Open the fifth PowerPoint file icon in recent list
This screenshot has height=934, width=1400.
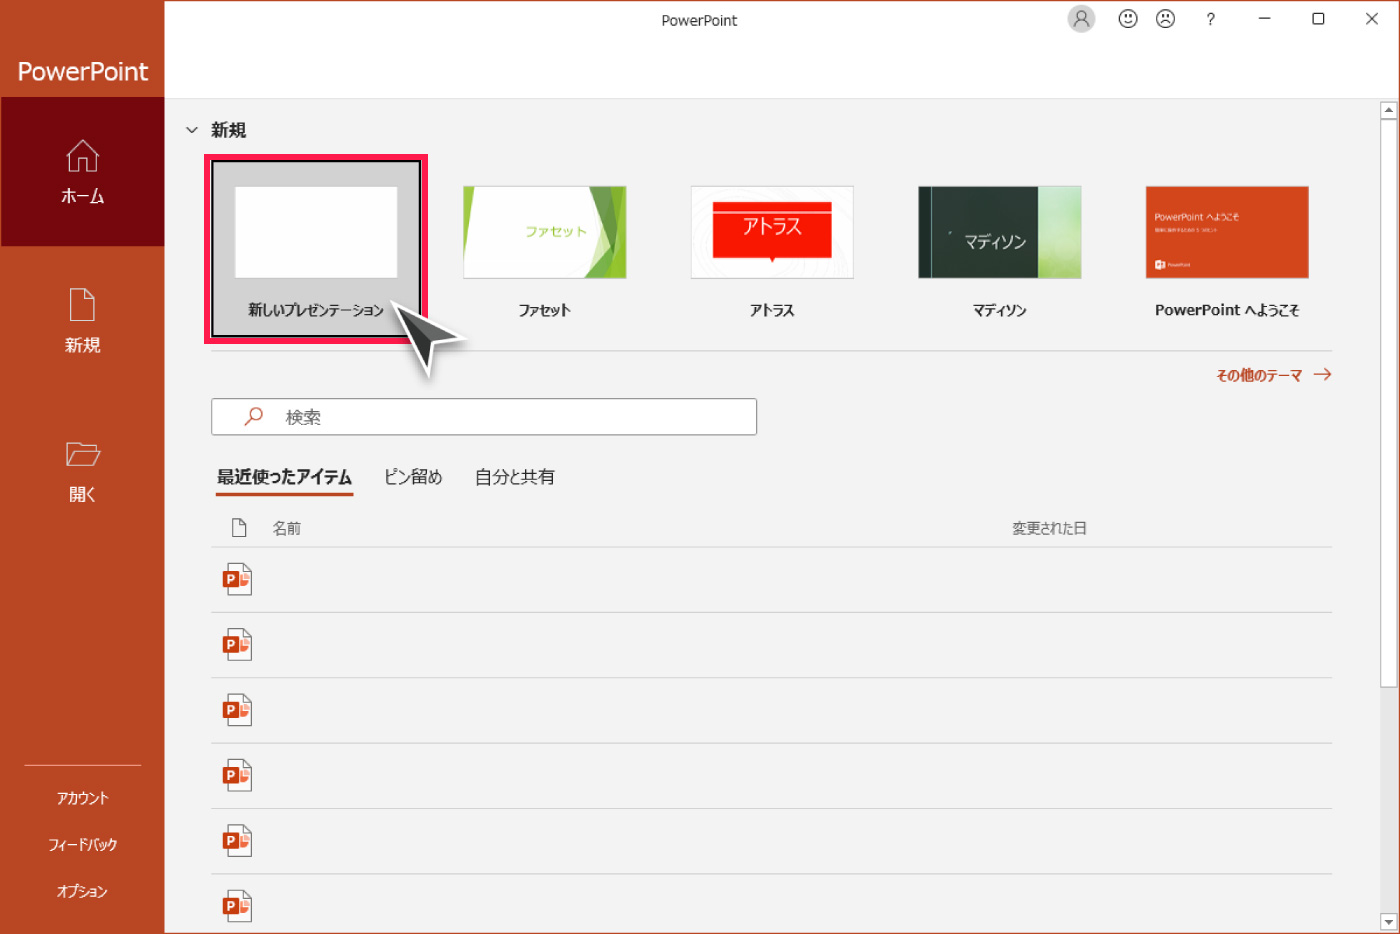[237, 840]
